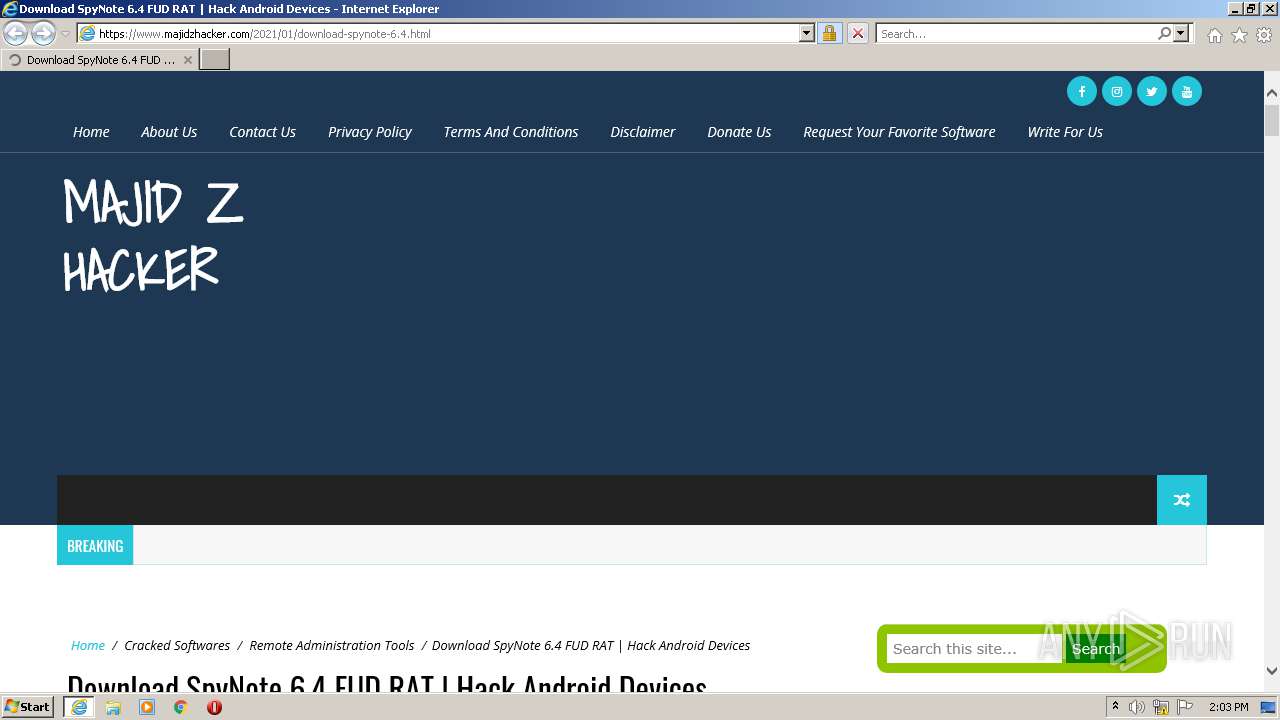1280x720 pixels.
Task: Click the Majid Z Hacker site logo
Action: [153, 236]
